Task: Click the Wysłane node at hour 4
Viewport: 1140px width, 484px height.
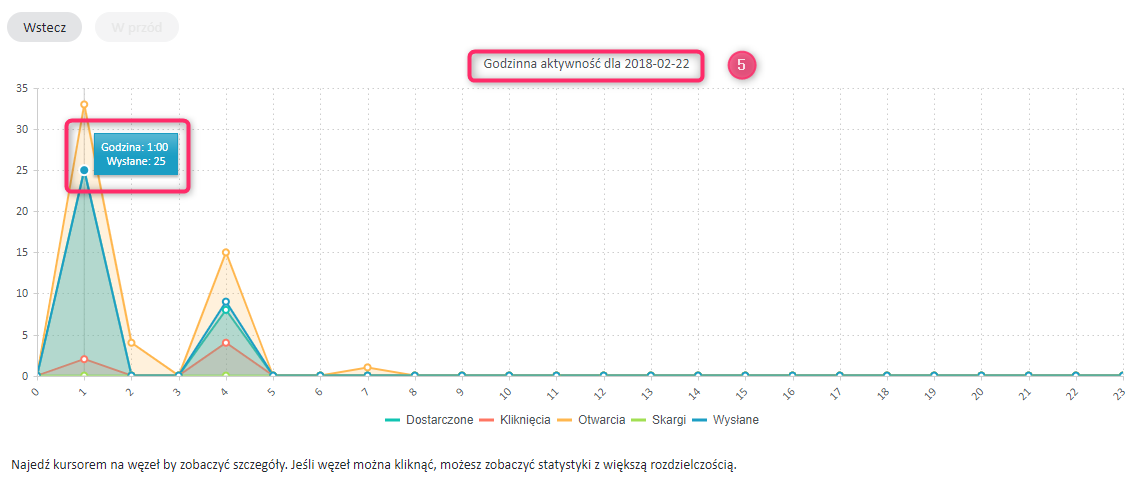Action: [x=226, y=301]
